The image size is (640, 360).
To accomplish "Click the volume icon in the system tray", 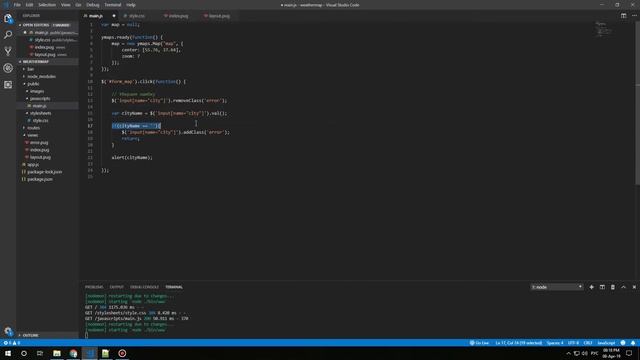I will [584, 353].
